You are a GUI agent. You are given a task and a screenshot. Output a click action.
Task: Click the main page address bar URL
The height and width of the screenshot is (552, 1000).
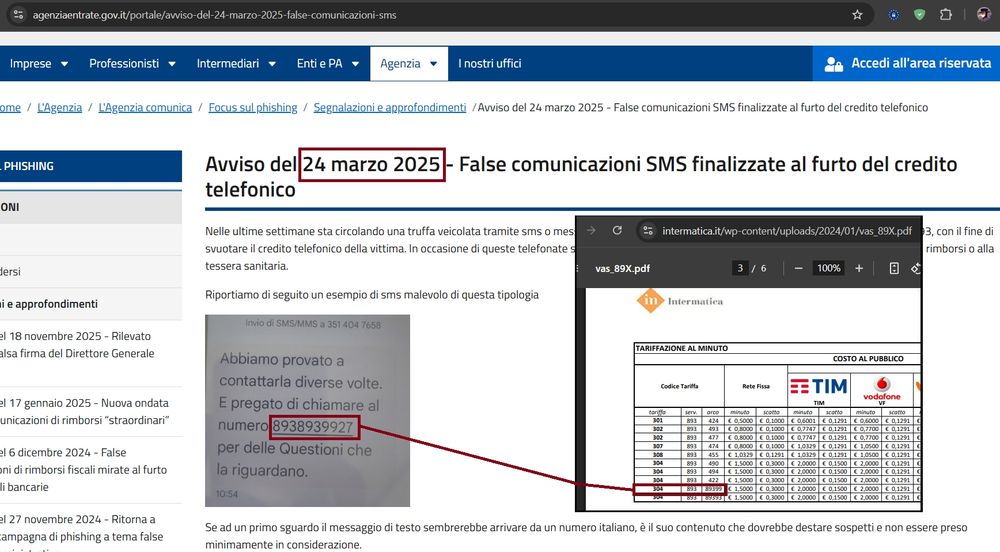[x=214, y=15]
